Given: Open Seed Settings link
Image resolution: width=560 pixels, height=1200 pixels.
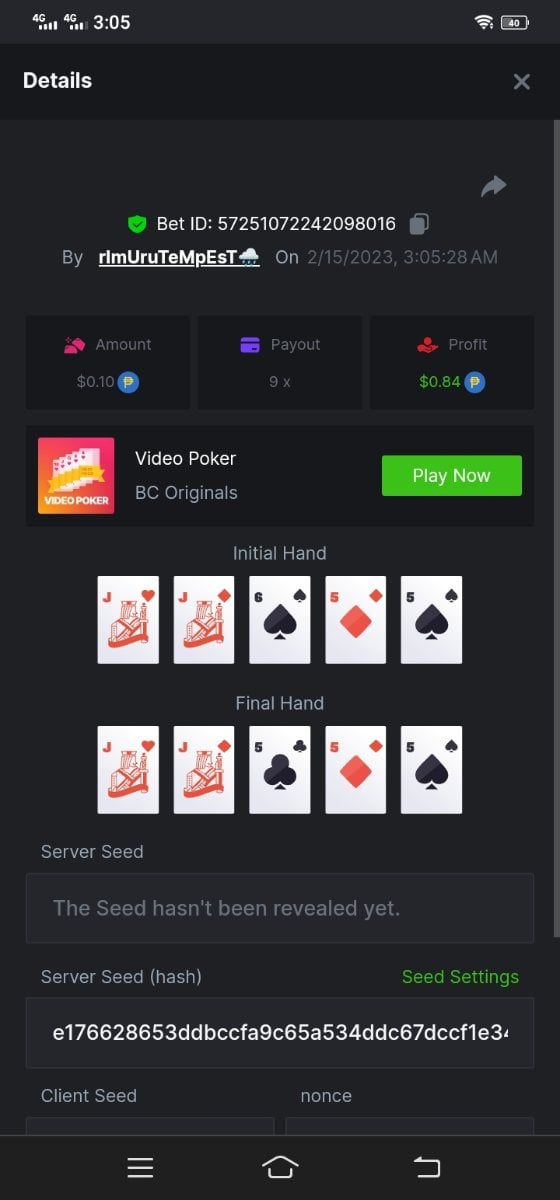Looking at the screenshot, I should [x=460, y=977].
